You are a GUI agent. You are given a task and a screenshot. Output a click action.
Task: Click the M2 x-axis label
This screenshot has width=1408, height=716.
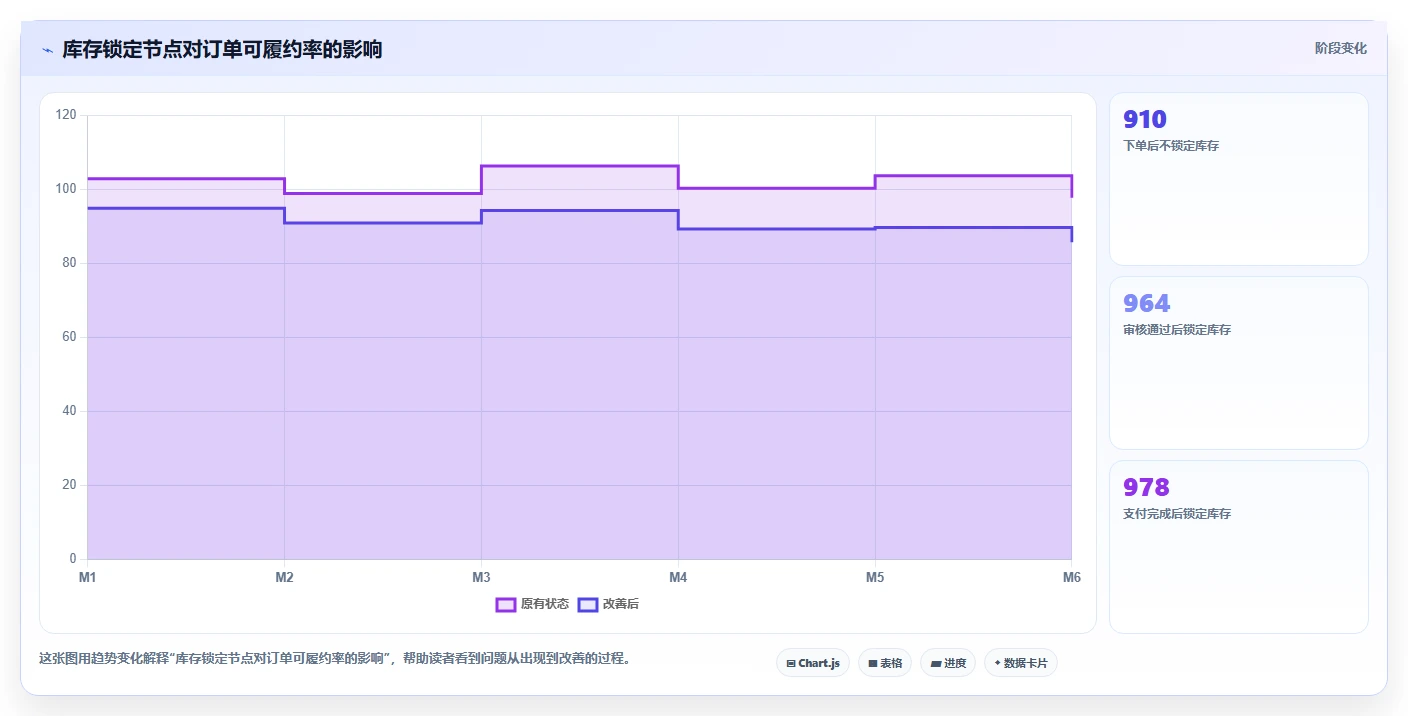(x=284, y=577)
